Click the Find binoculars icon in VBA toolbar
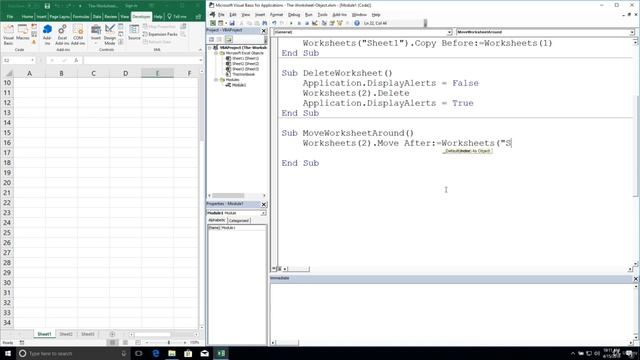Screen dimensions: 640x360 [x=264, y=23]
